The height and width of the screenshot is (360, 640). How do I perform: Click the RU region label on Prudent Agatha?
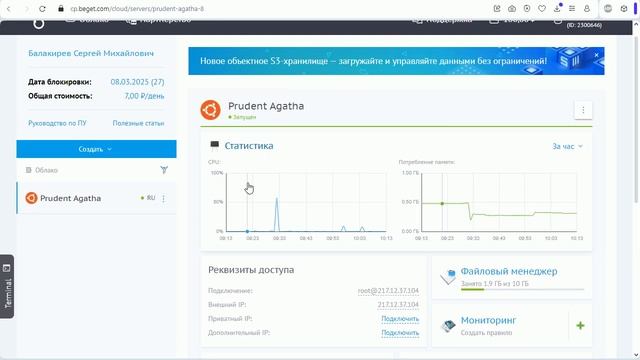pos(151,198)
